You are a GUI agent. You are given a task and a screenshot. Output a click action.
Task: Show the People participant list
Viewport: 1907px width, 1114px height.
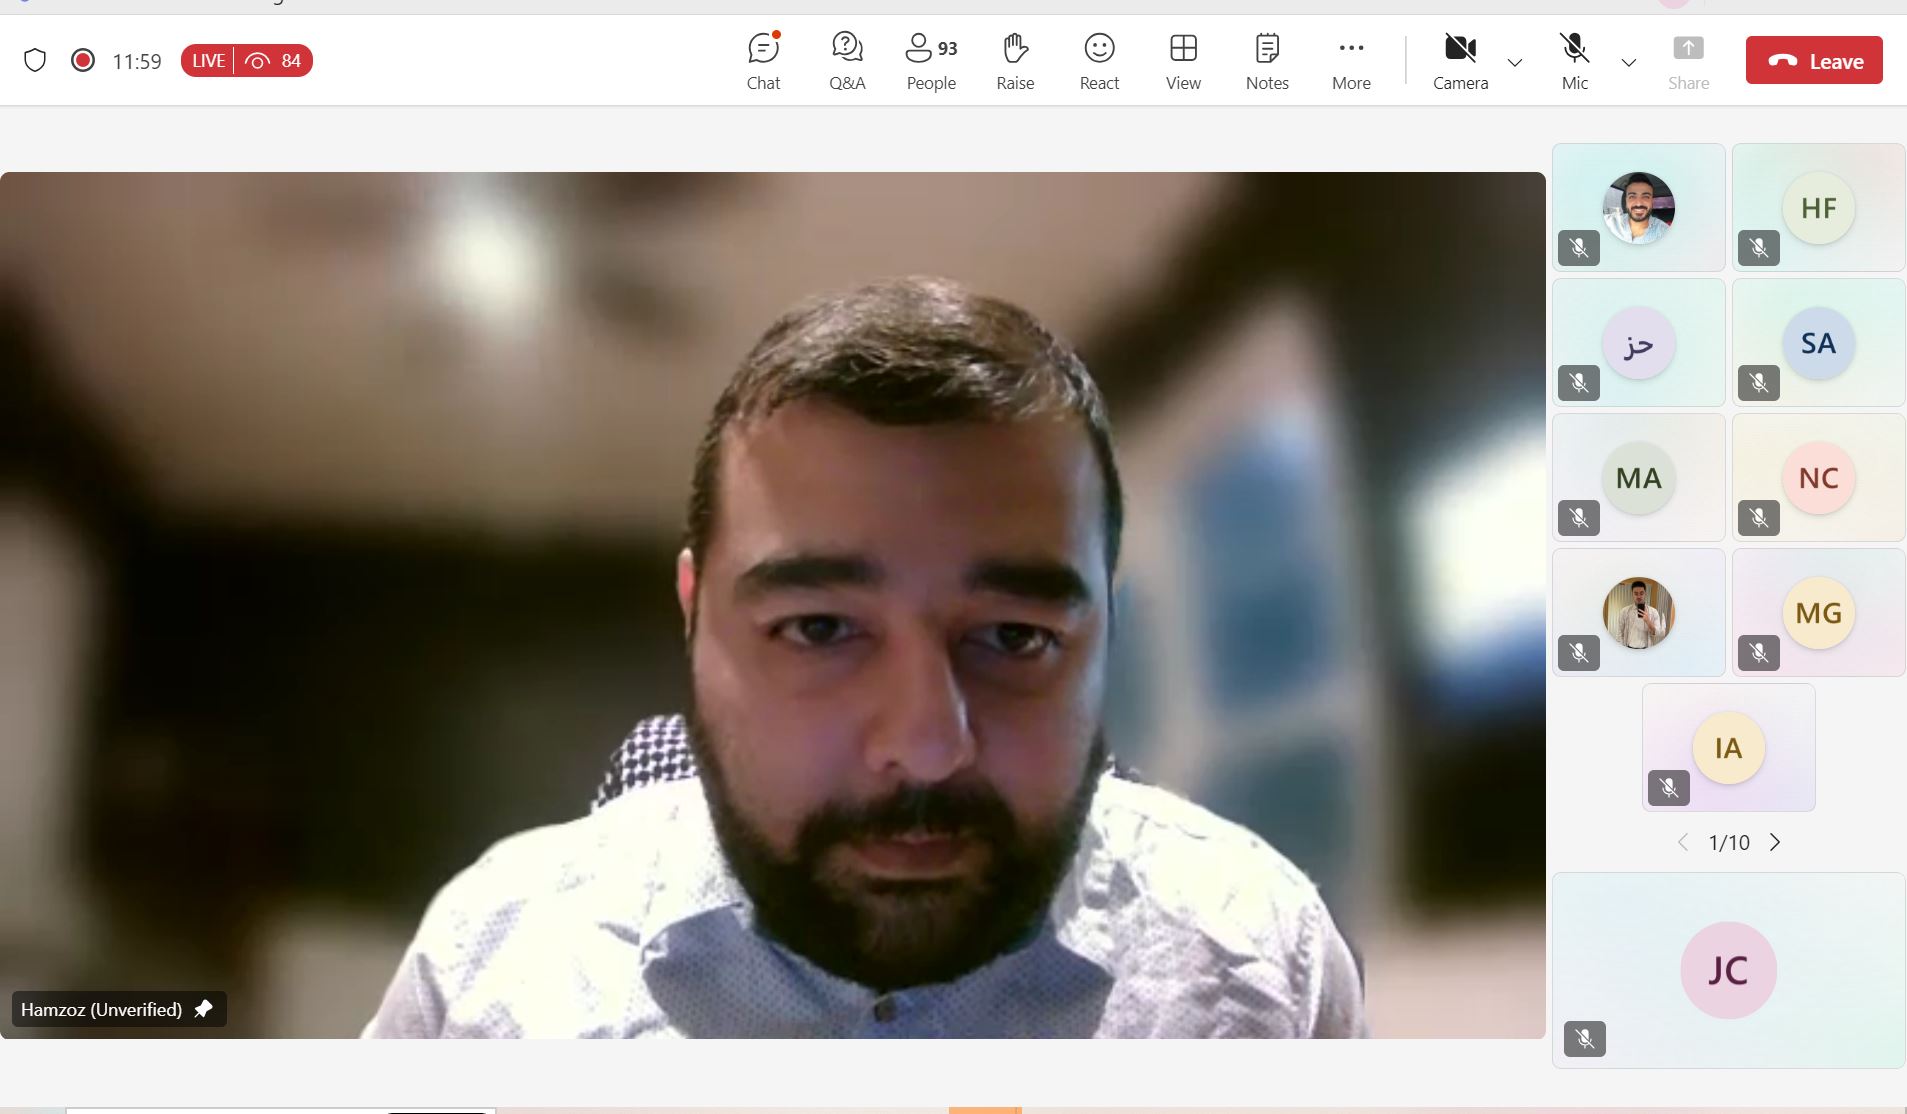click(931, 61)
